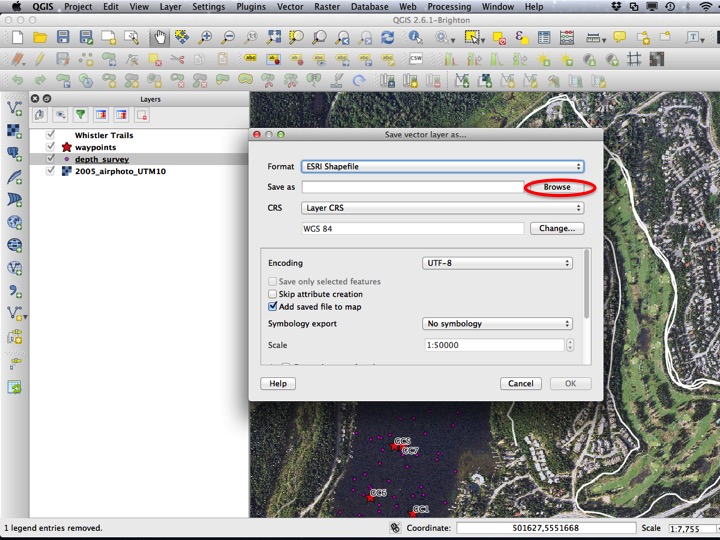This screenshot has width=720, height=540.
Task: Click the Cancel button
Action: 521,383
